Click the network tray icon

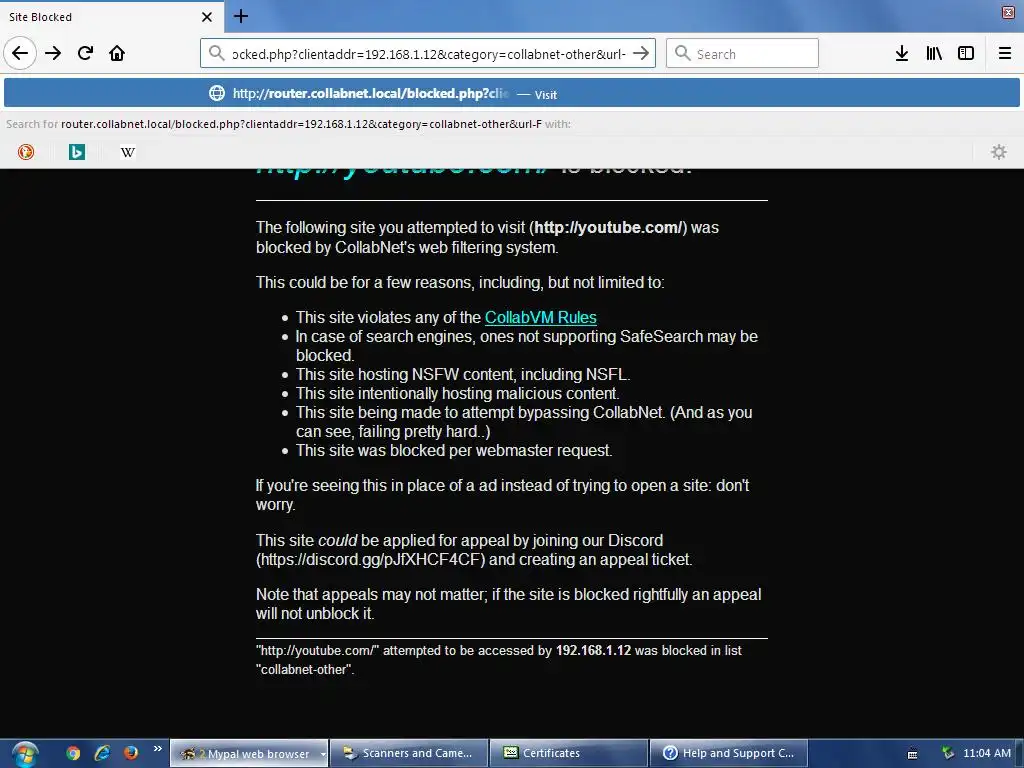pos(948,753)
